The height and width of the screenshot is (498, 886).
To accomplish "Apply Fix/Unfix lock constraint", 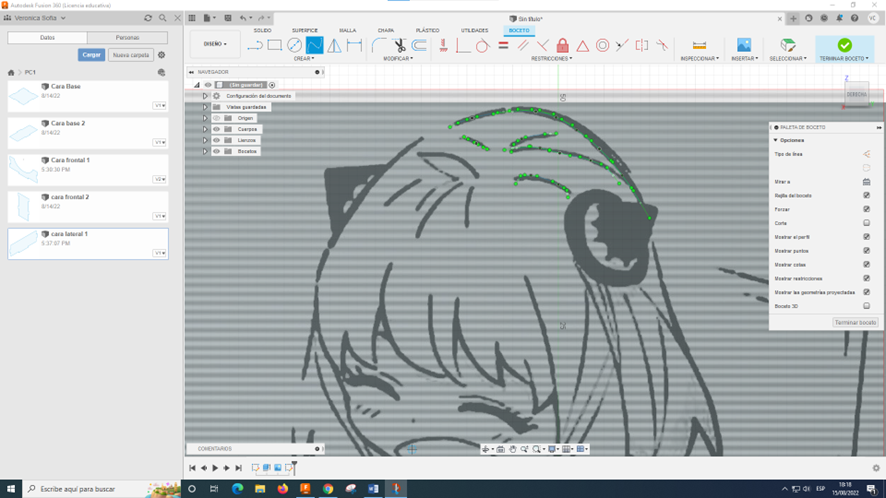I will [x=562, y=45].
